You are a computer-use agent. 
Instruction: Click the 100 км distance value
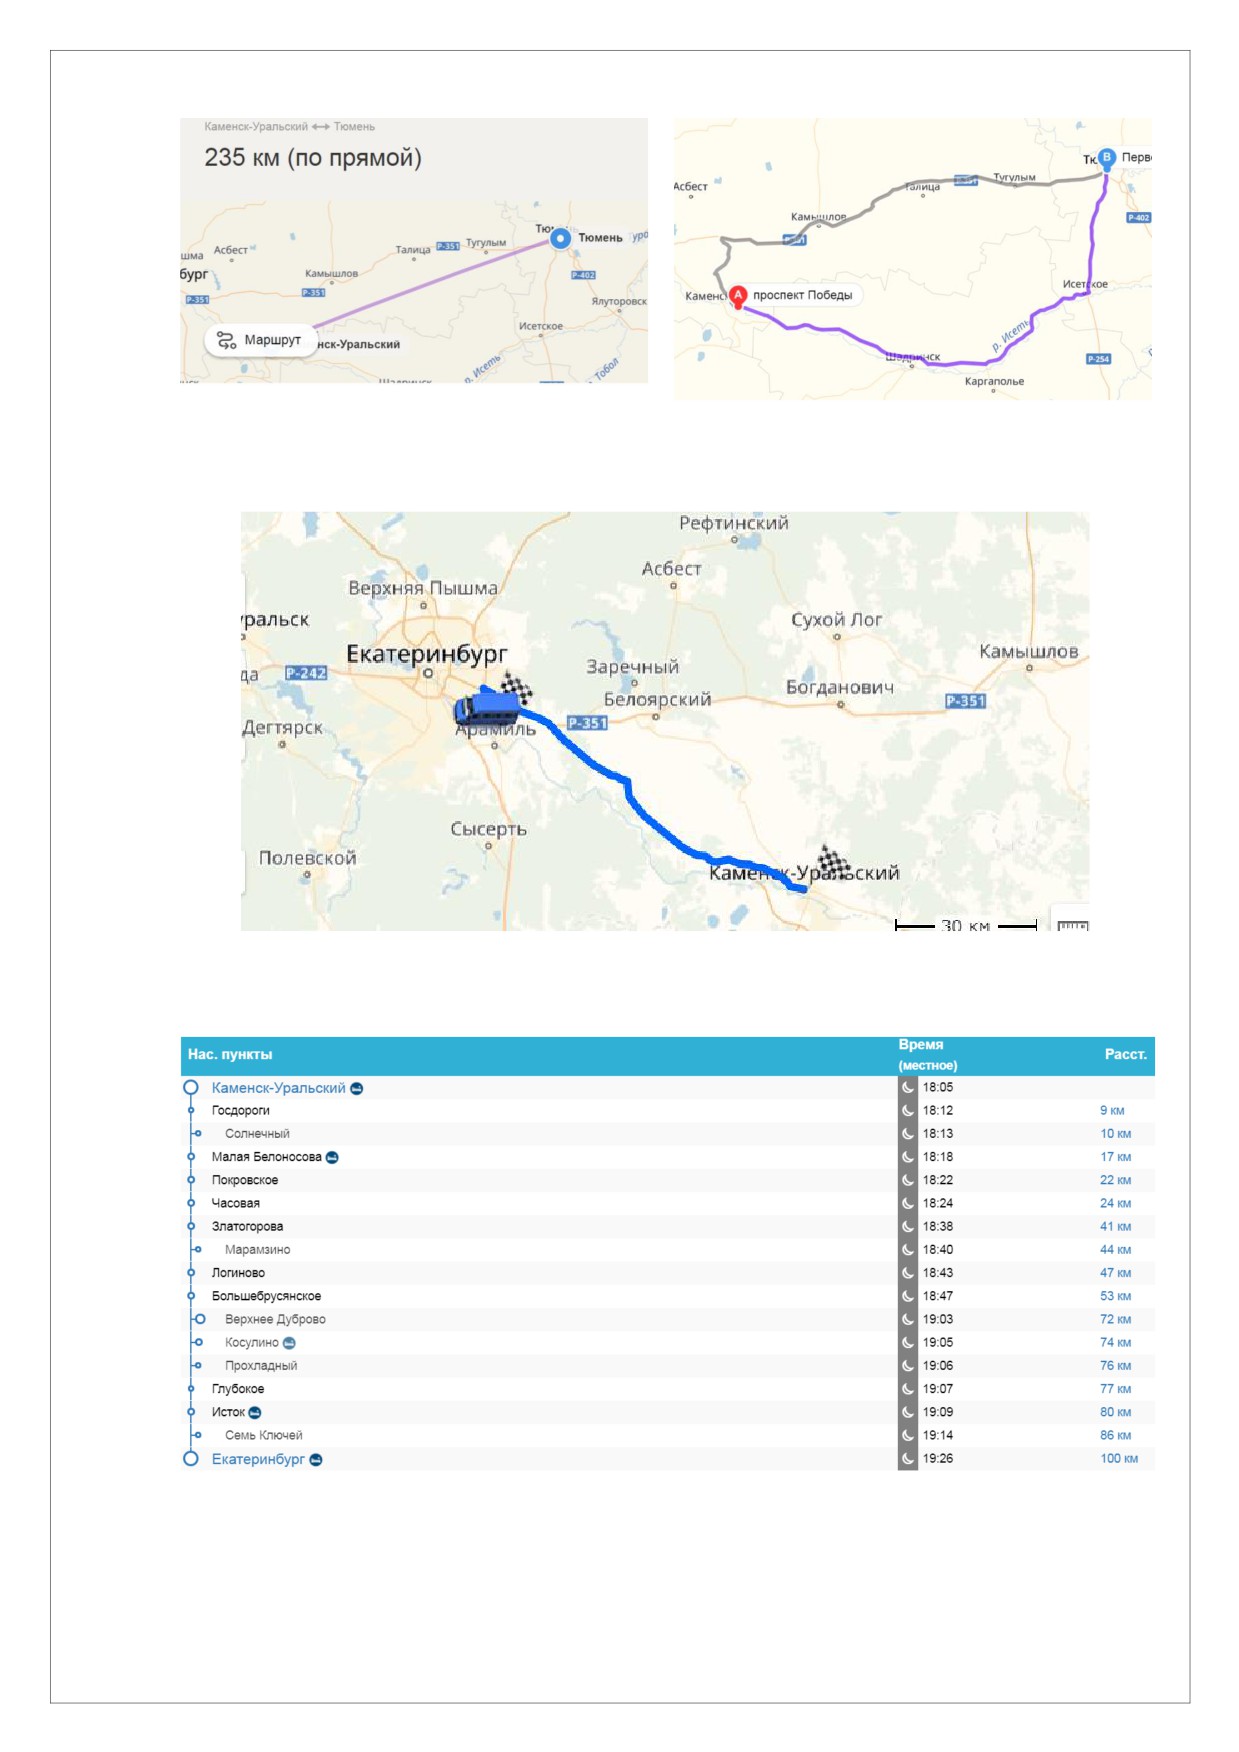coord(1119,1459)
